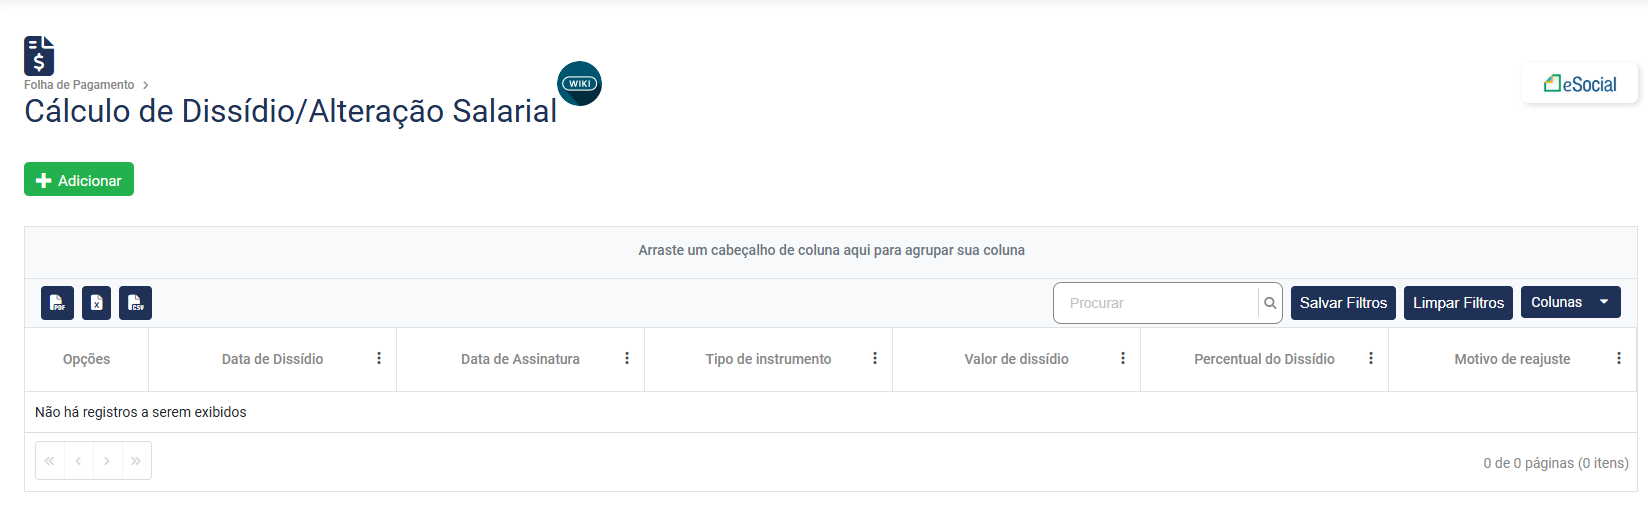Sort by Valor de dissídio header
The height and width of the screenshot is (520, 1648).
(x=1016, y=359)
